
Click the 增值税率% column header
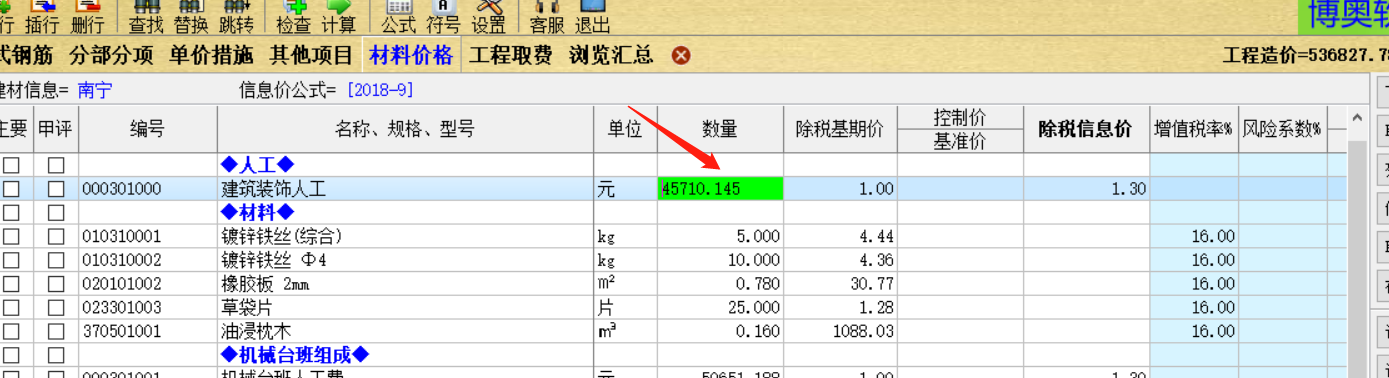(1194, 129)
